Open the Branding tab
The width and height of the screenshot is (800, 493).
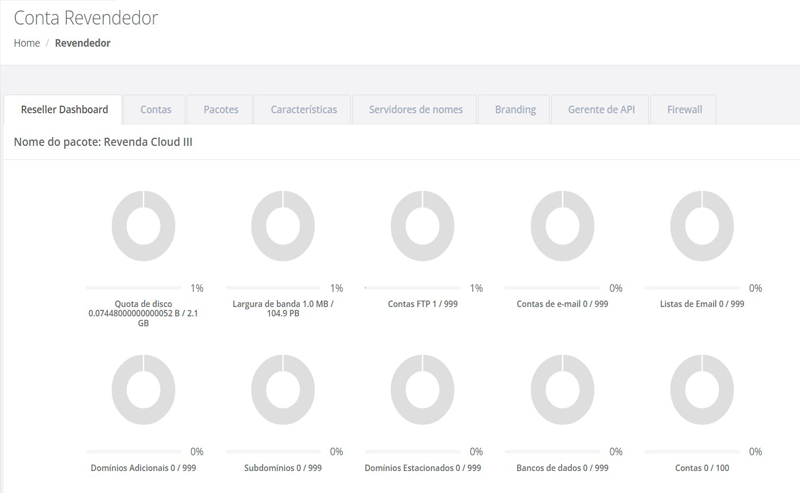[x=515, y=109]
